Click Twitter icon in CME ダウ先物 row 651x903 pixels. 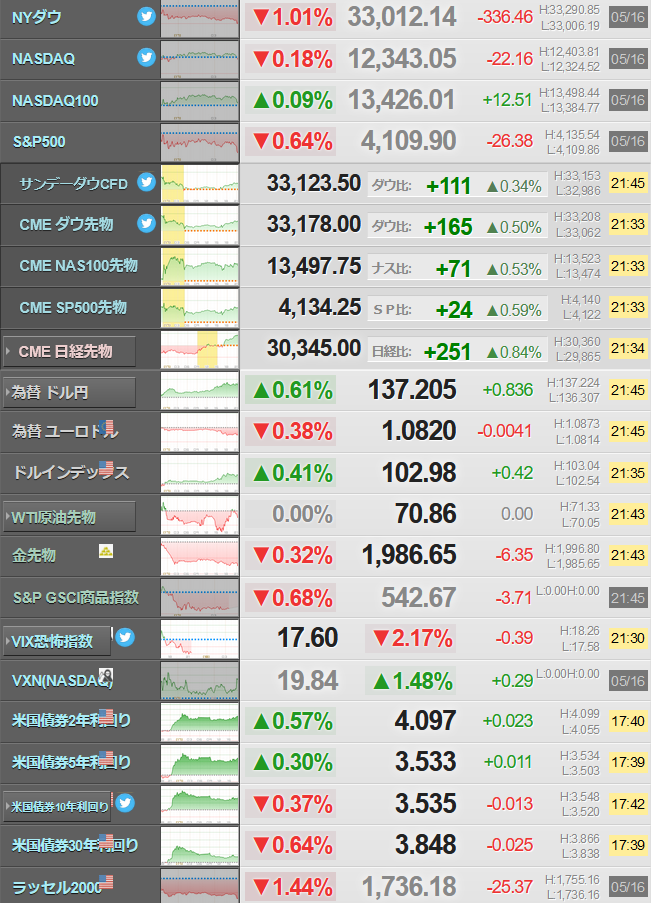[x=146, y=223]
